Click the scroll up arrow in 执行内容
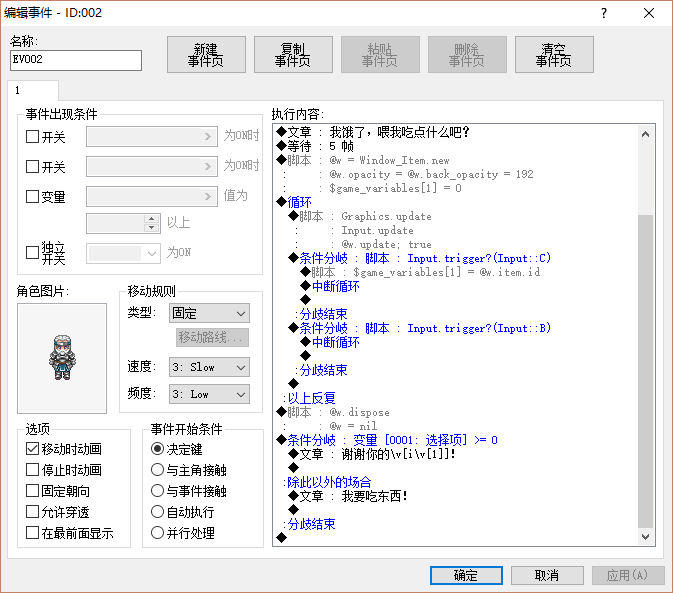673x593 pixels. [646, 135]
